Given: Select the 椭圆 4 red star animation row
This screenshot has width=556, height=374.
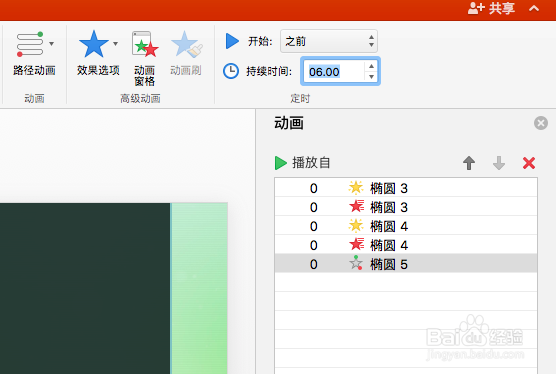Looking at the screenshot, I should (x=406, y=245).
